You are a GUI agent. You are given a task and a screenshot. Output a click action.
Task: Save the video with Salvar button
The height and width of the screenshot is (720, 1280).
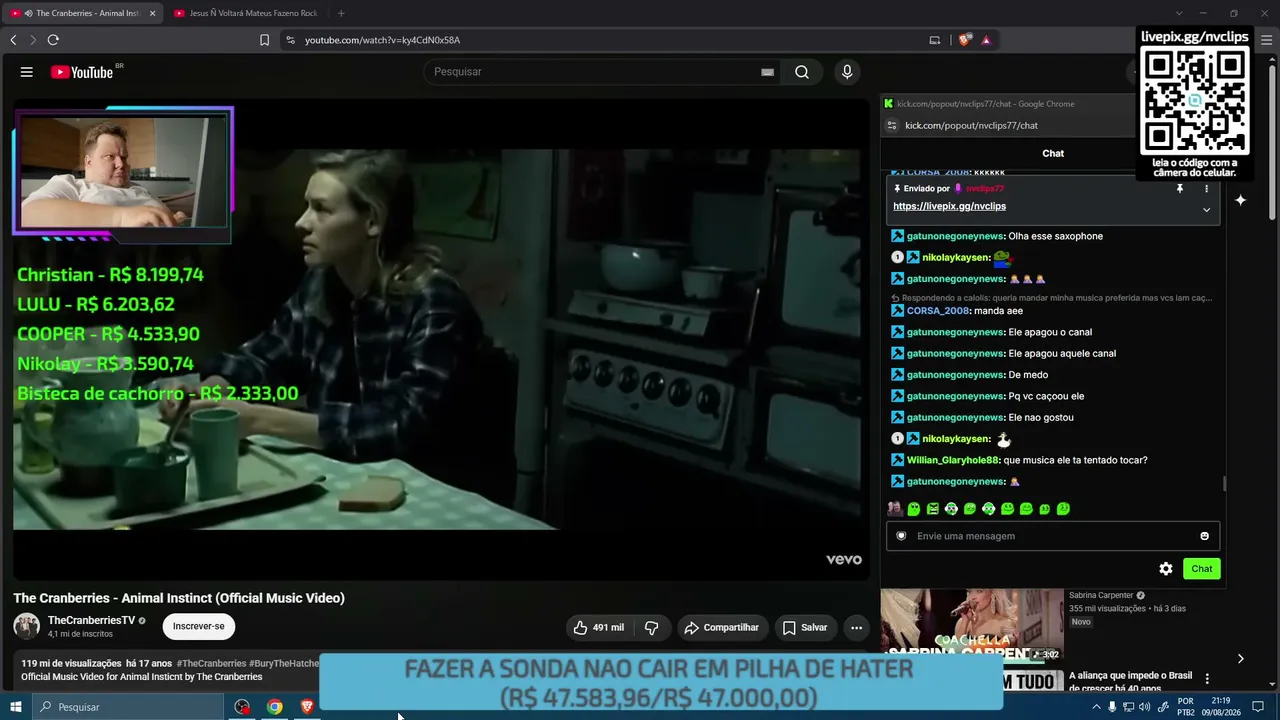tap(805, 628)
